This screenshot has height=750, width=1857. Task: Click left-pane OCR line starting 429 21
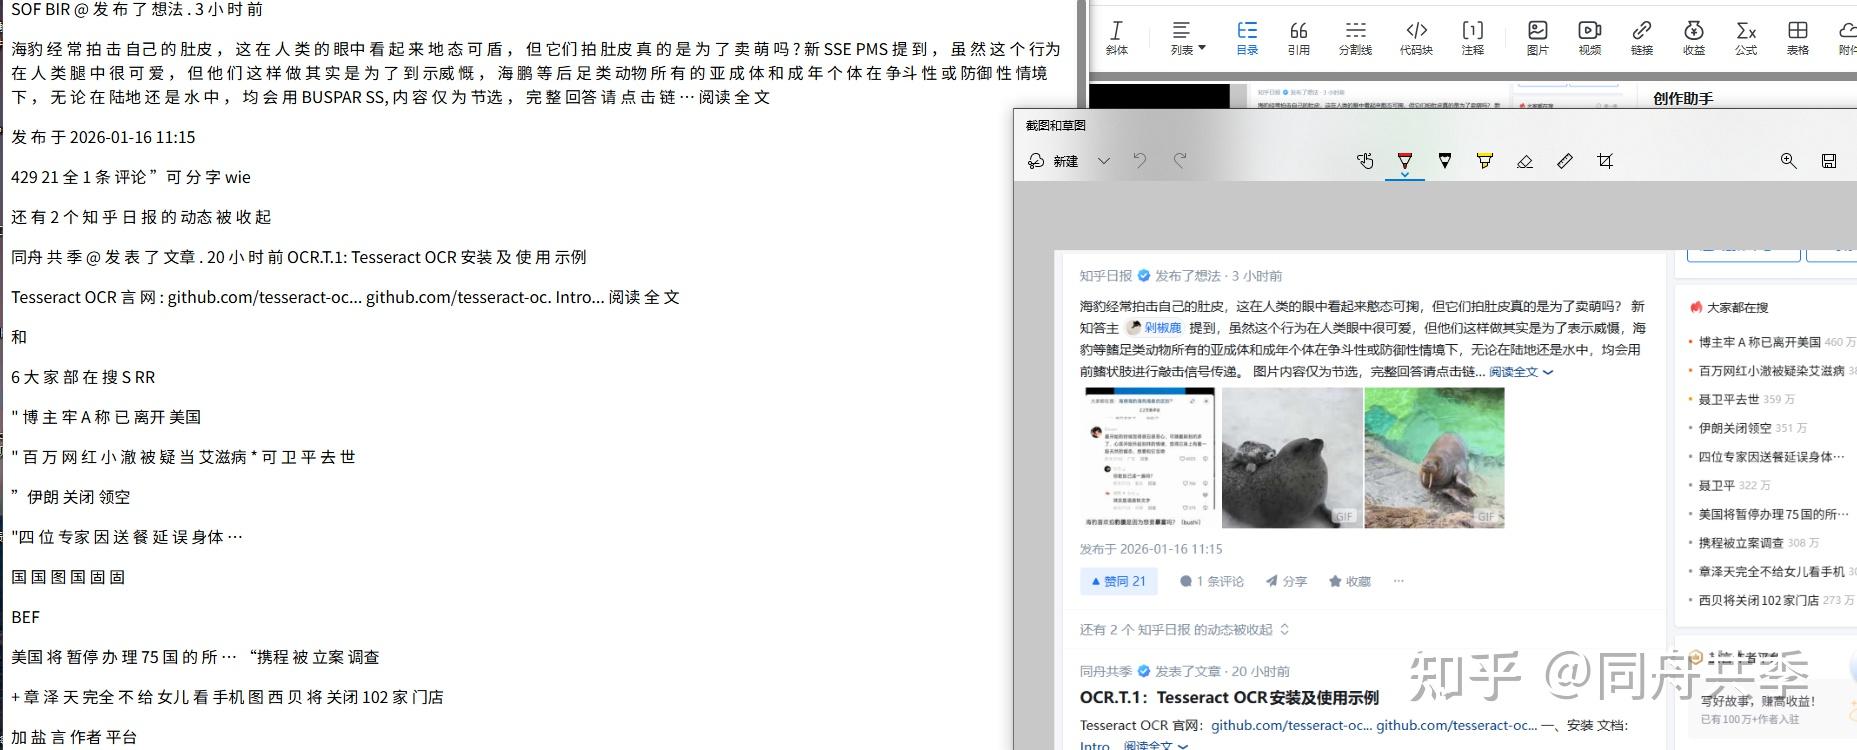pyautogui.click(x=131, y=177)
